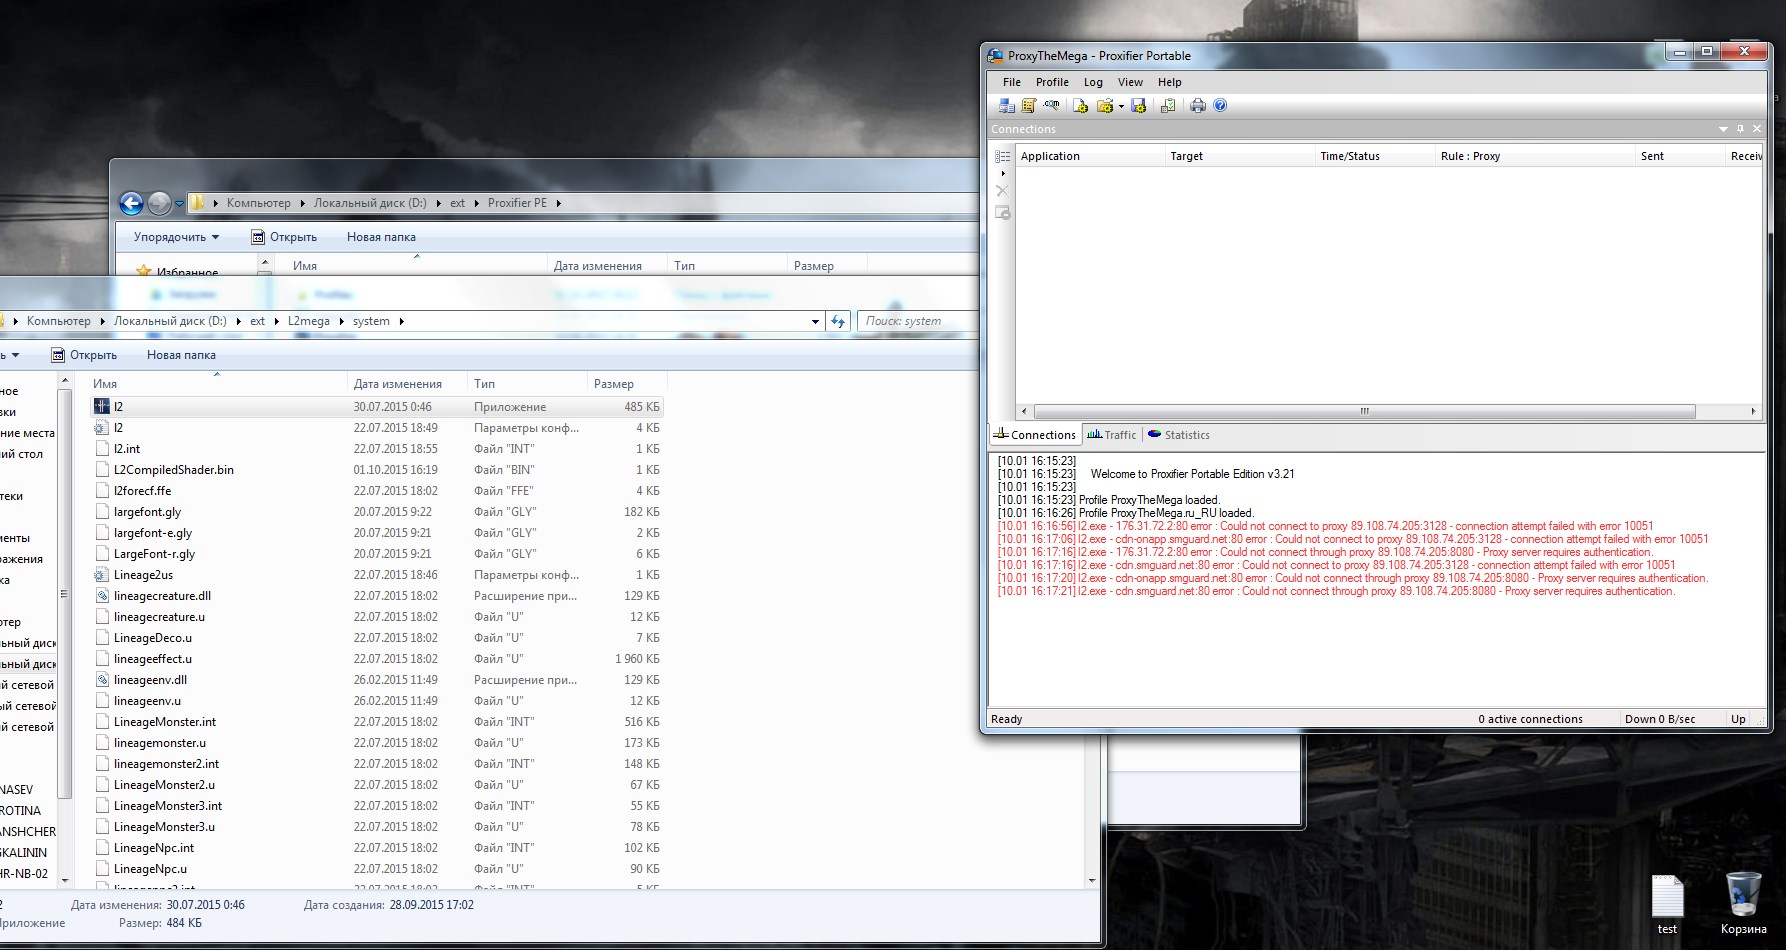
Task: Click the Name Resolution (.com) toolbar icon
Action: point(1051,106)
